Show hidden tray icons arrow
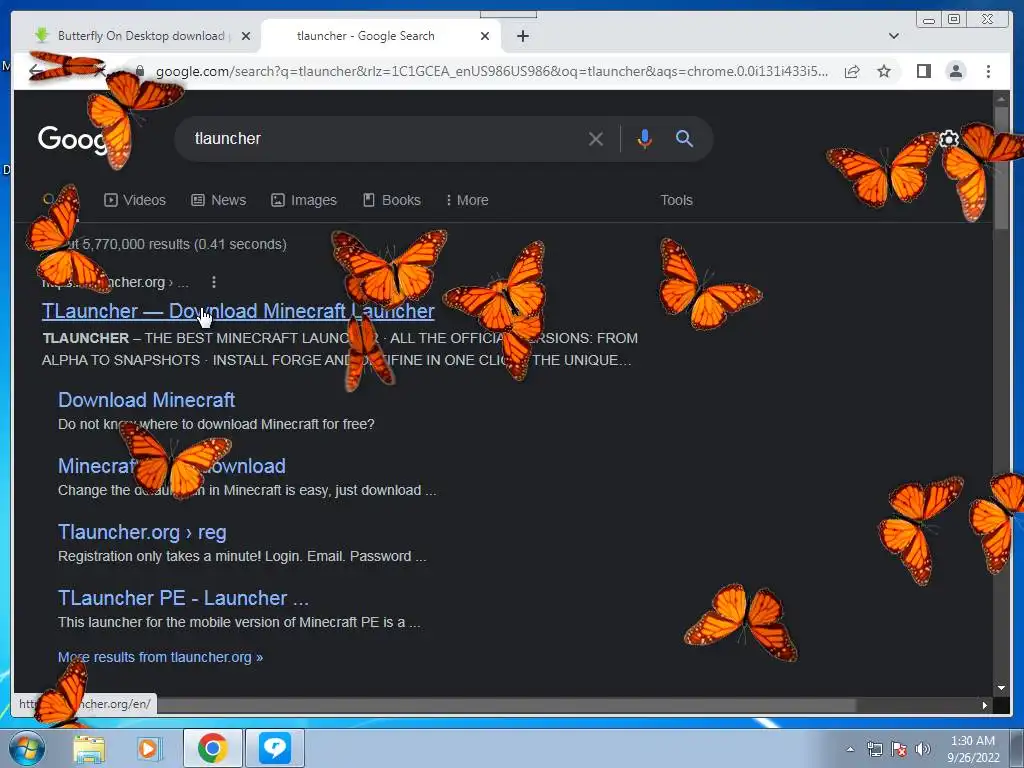The image size is (1024, 768). click(850, 749)
